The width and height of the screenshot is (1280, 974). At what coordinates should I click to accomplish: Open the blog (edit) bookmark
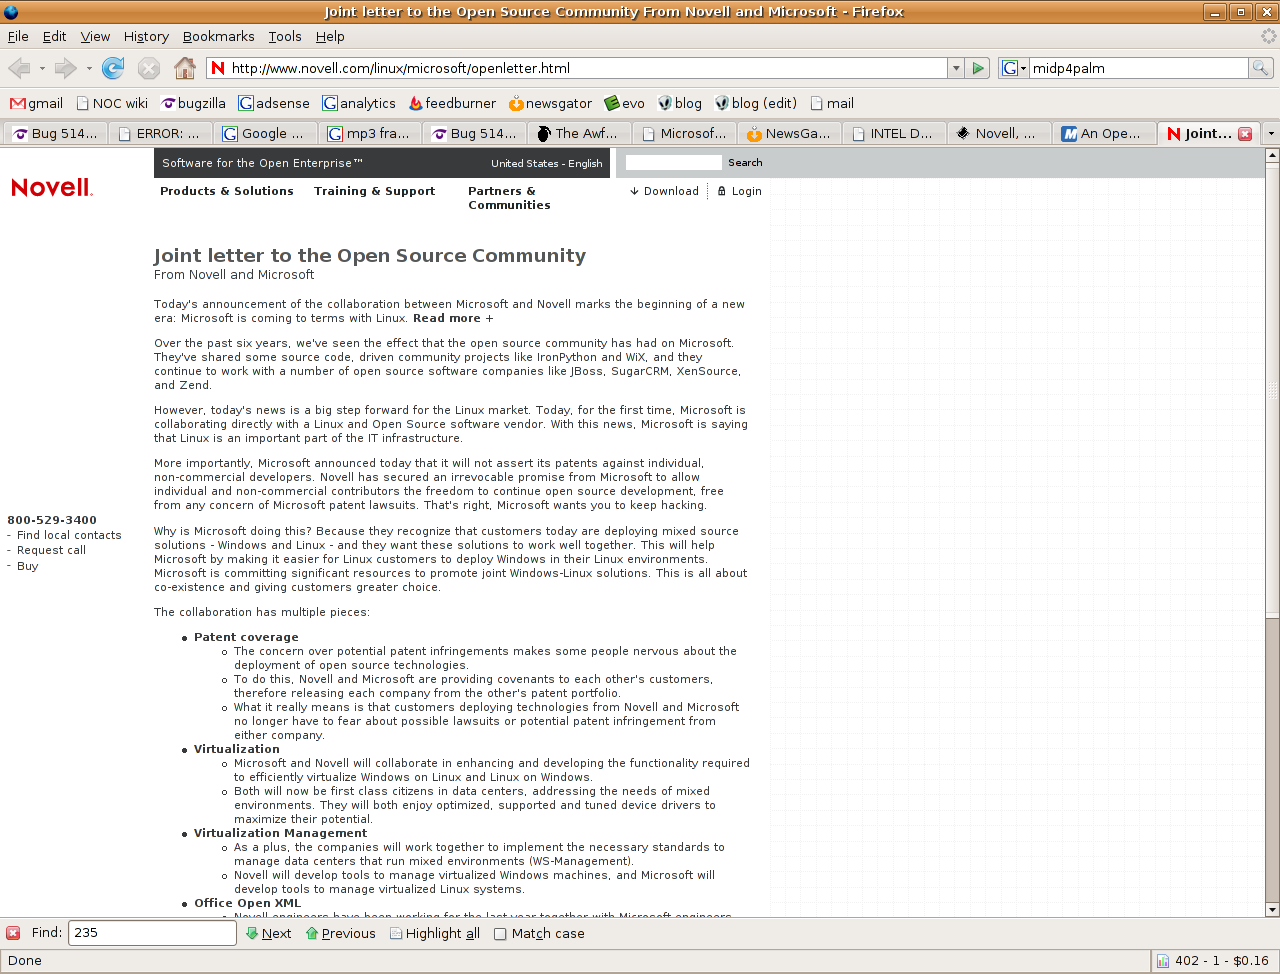[756, 103]
